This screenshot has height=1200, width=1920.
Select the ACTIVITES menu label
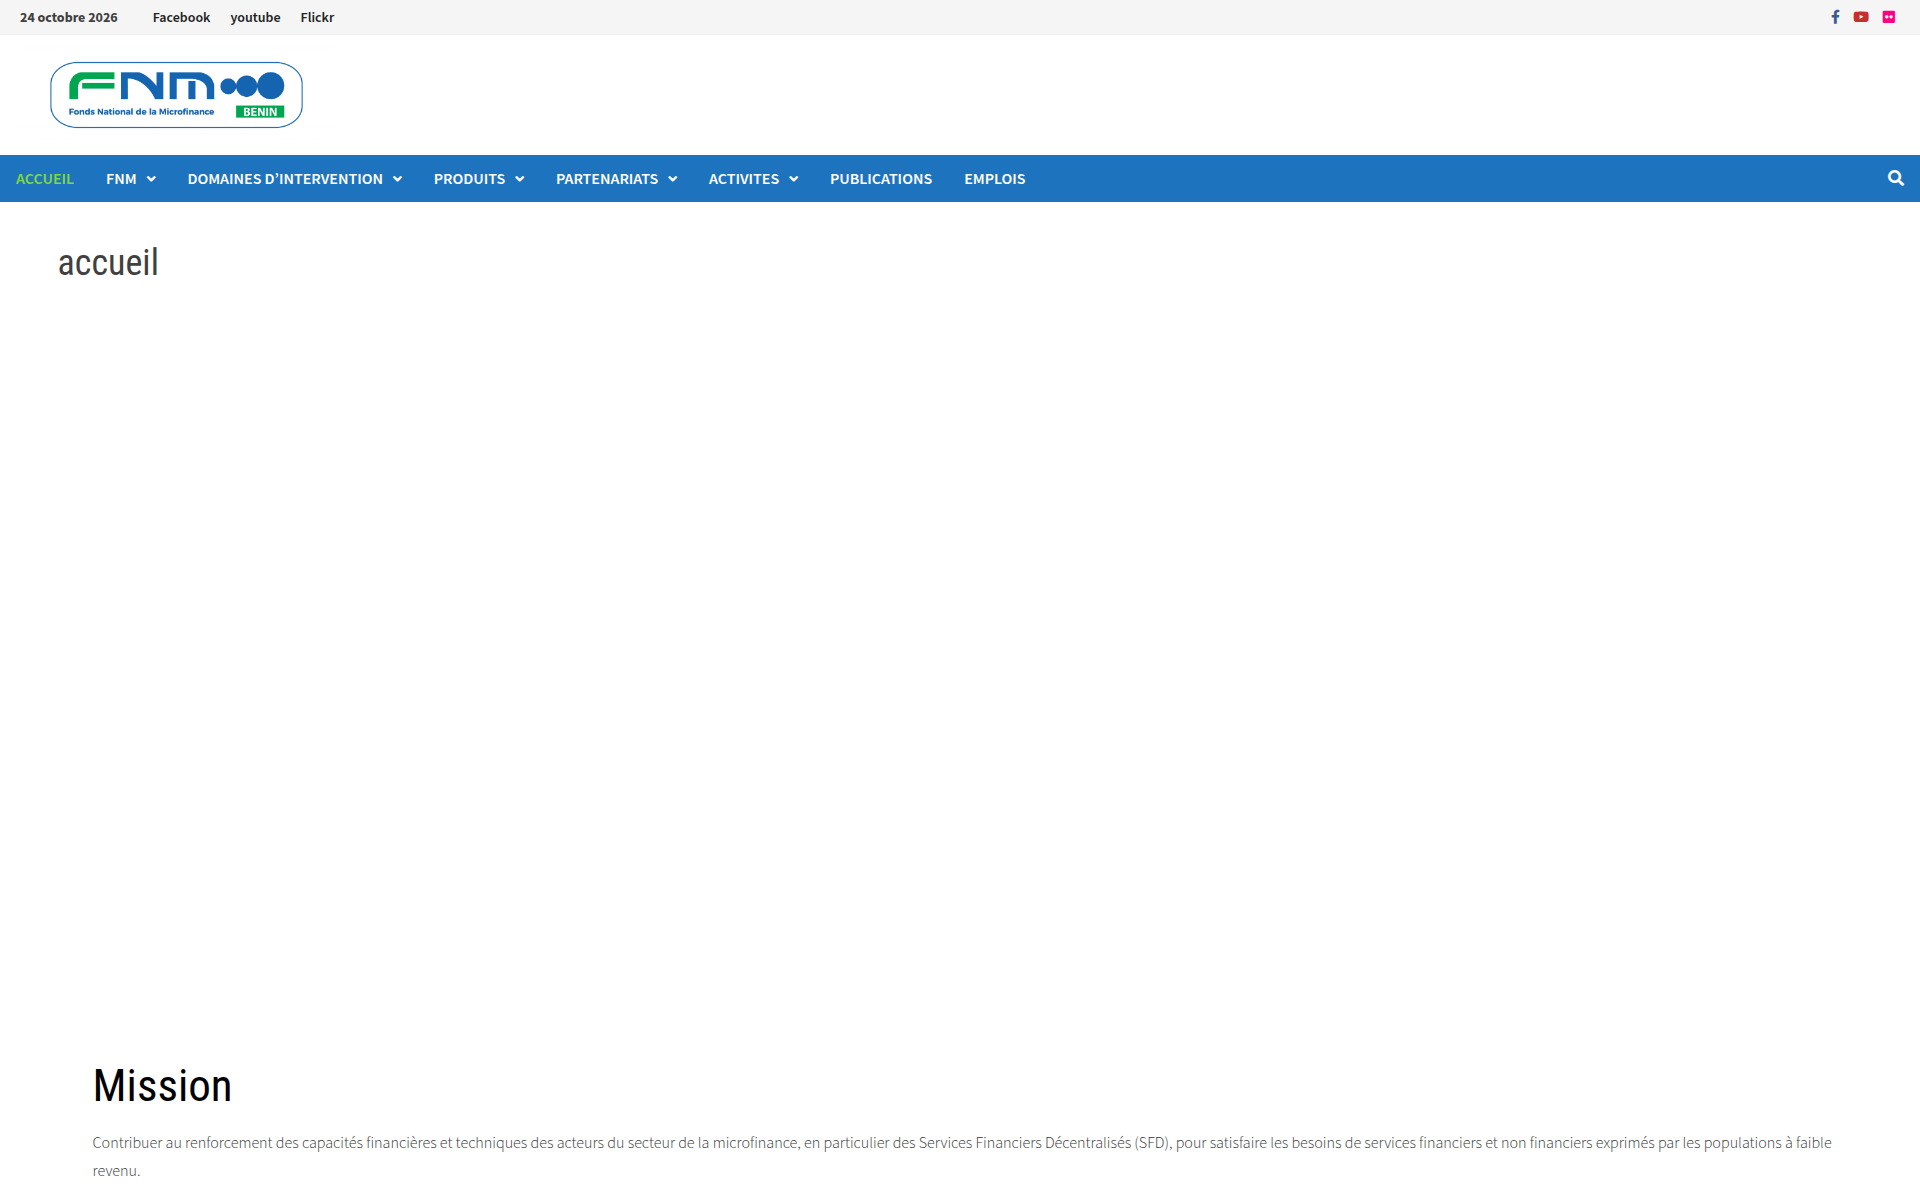(x=744, y=179)
